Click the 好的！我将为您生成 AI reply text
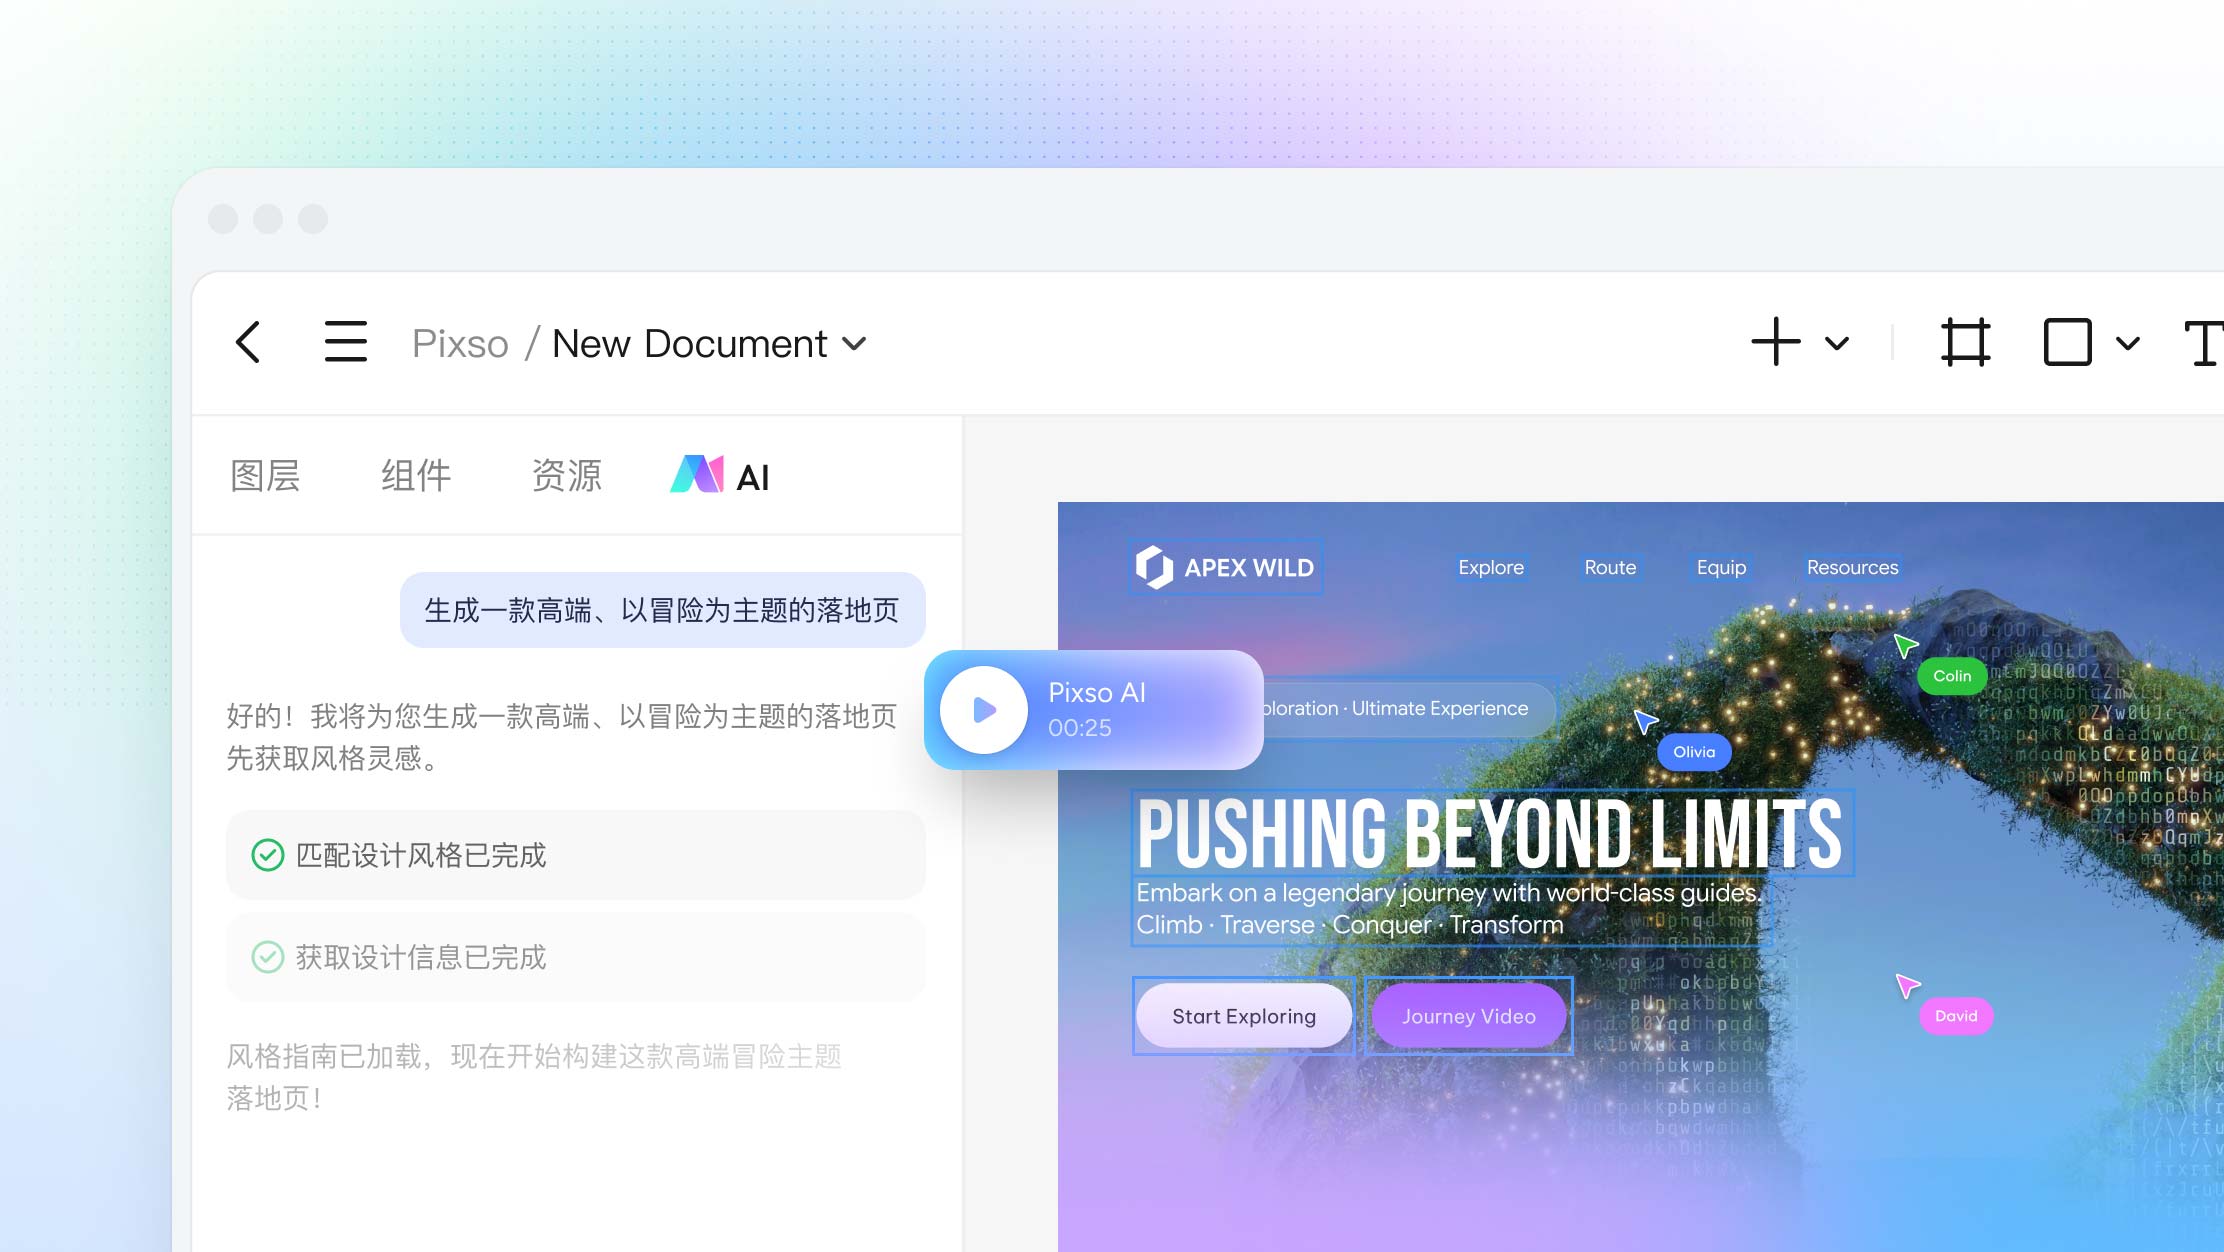This screenshot has width=2224, height=1252. tap(562, 737)
